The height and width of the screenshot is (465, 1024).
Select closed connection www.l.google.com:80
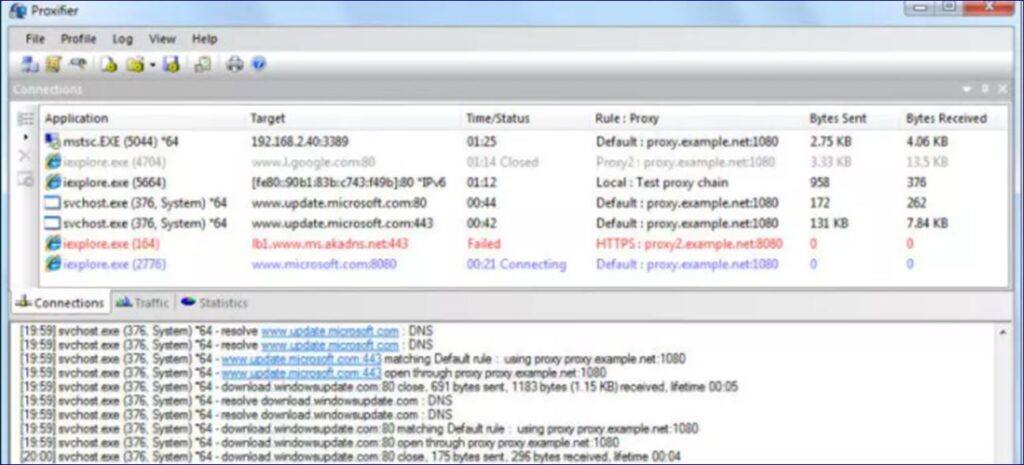tap(313, 162)
